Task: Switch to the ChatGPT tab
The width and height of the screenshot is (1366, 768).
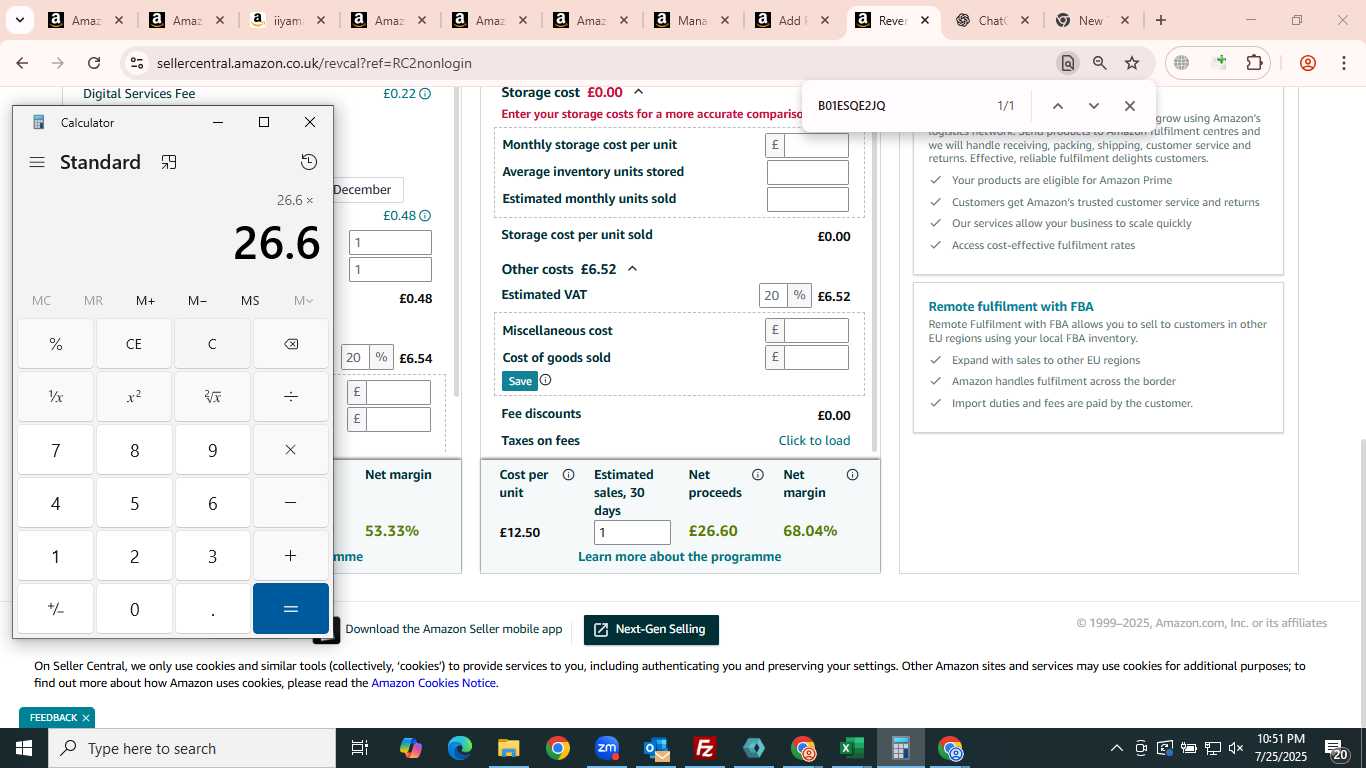Action: (x=990, y=20)
